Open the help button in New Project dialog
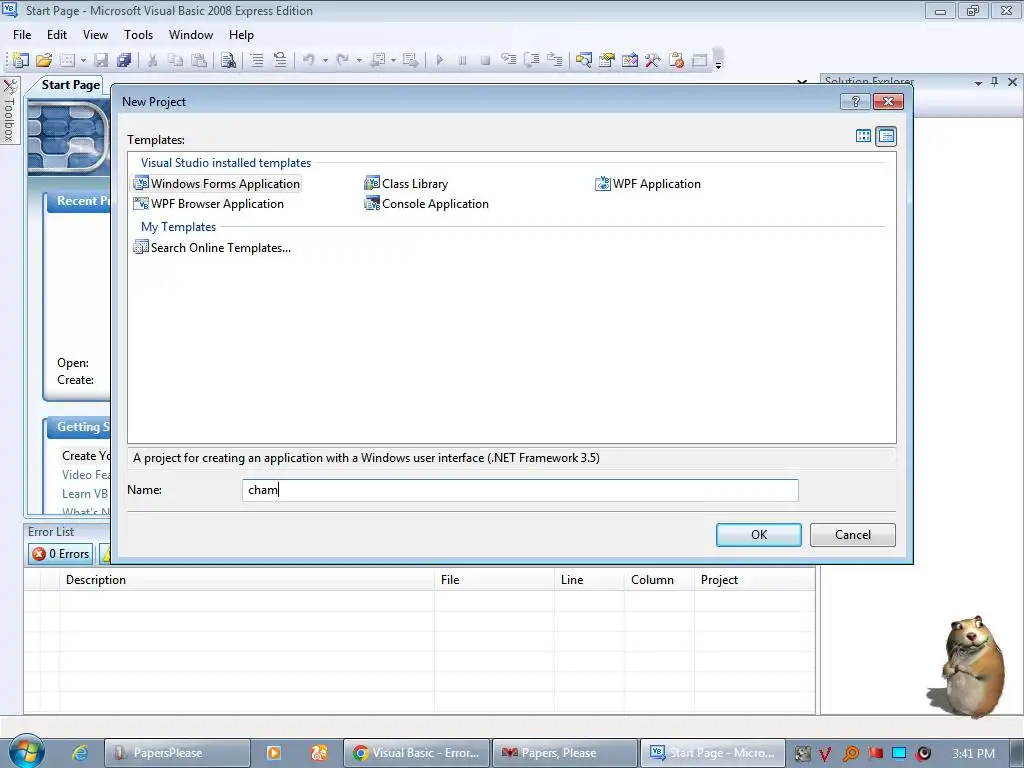The width and height of the screenshot is (1024, 768). tap(856, 101)
